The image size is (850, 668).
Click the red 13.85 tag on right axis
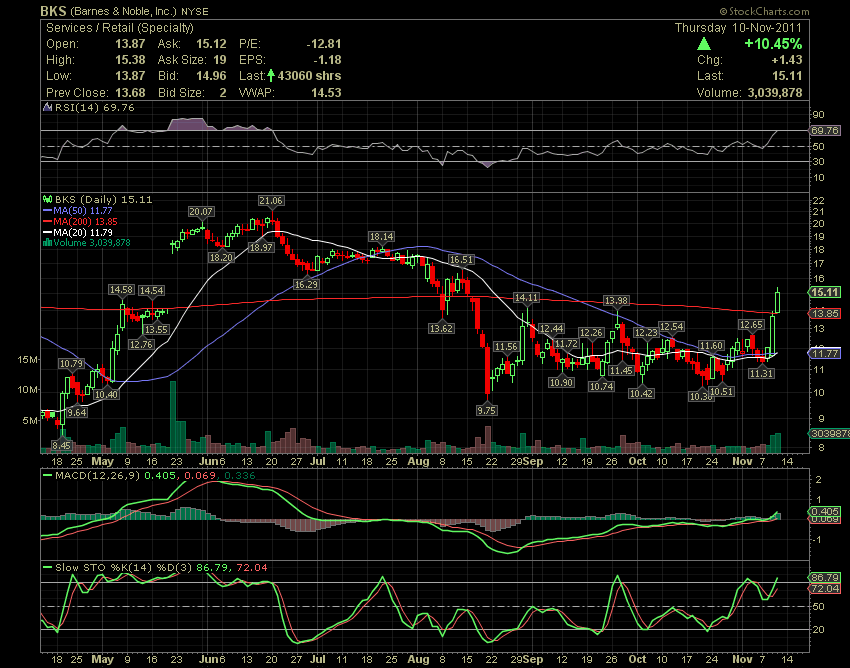[x=825, y=313]
